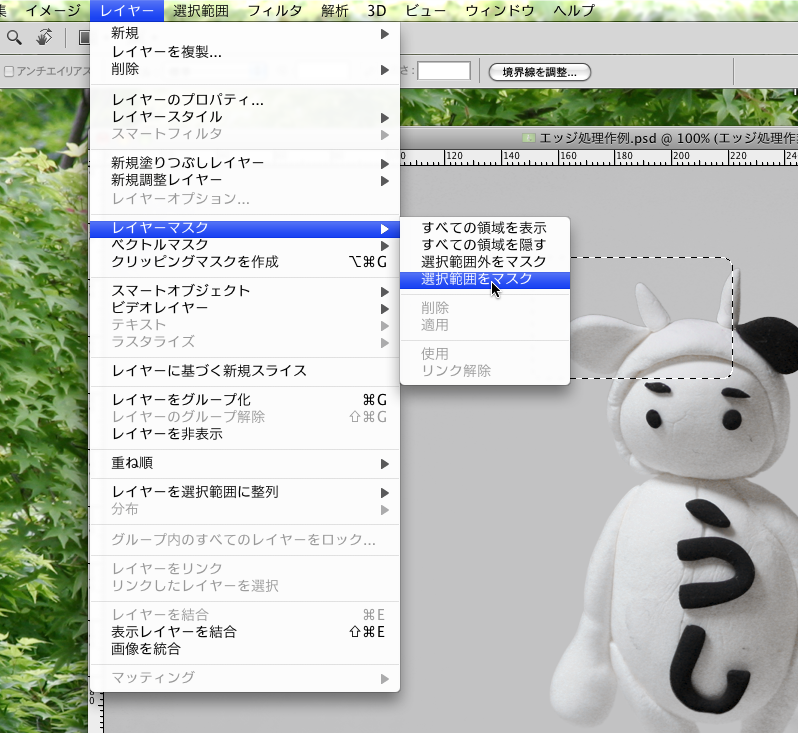Expand レイヤーを選択範囲に整列 submenu
Viewport: 798px width, 733px height.
(x=245, y=492)
